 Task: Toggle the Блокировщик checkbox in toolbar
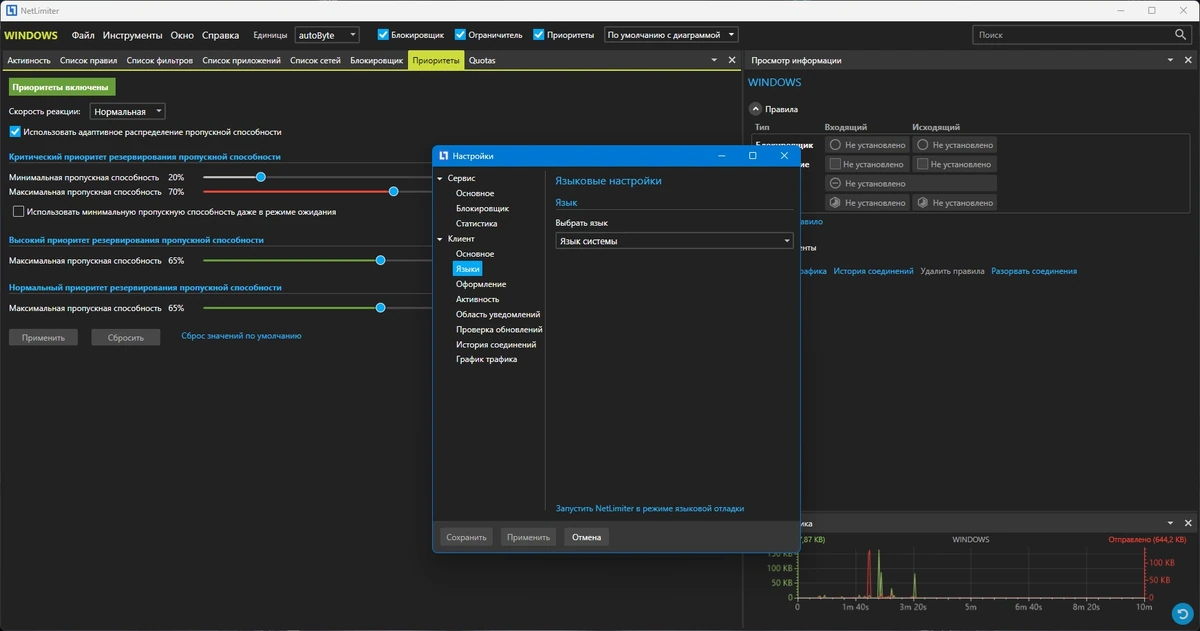[383, 35]
